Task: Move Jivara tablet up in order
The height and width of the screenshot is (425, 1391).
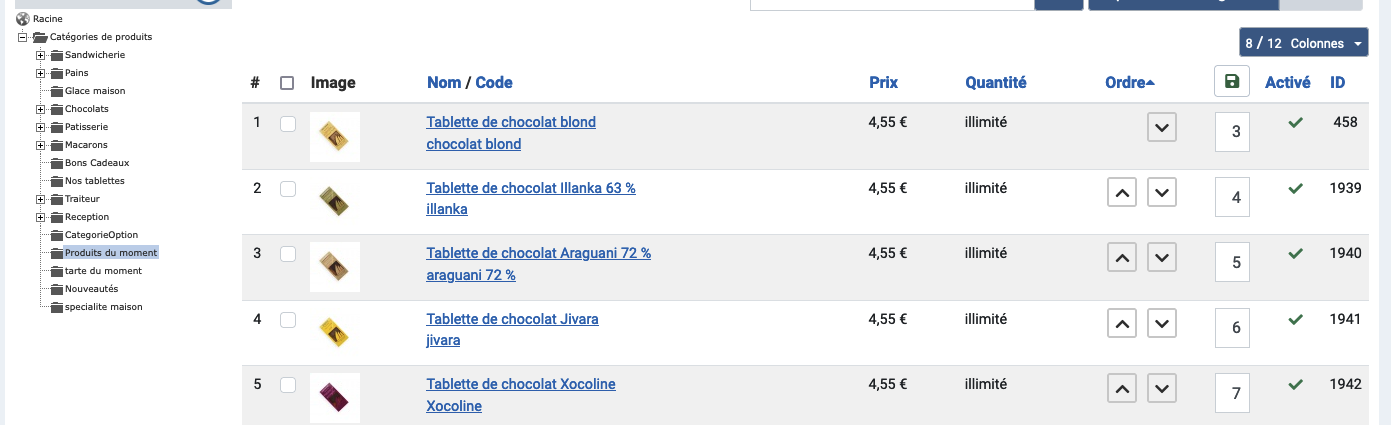Action: [x=1122, y=324]
